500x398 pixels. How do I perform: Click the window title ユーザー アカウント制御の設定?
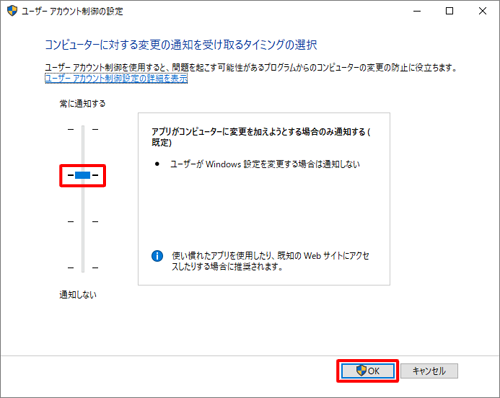tap(72, 11)
